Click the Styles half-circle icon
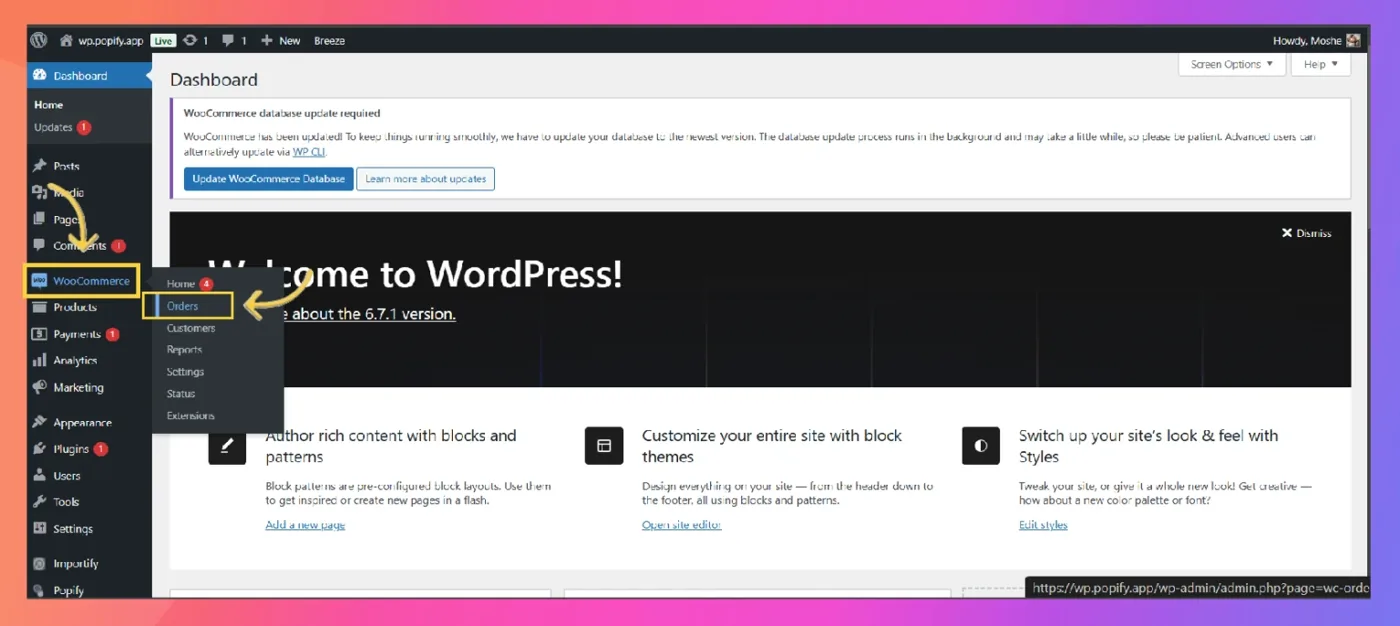Screen dimensions: 1400x626 click(981, 446)
